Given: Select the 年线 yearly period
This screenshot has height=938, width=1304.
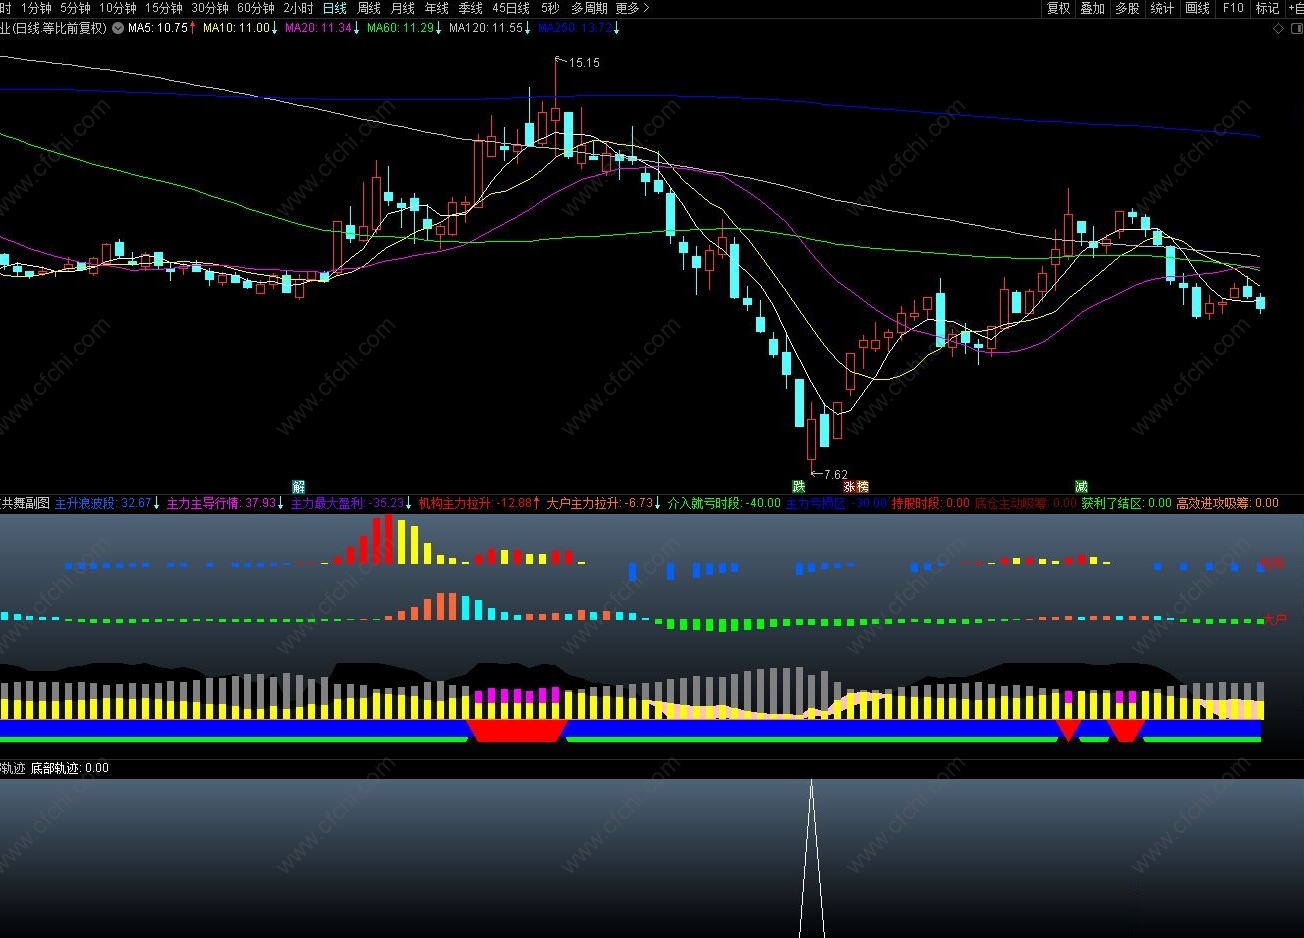Looking at the screenshot, I should click(437, 8).
